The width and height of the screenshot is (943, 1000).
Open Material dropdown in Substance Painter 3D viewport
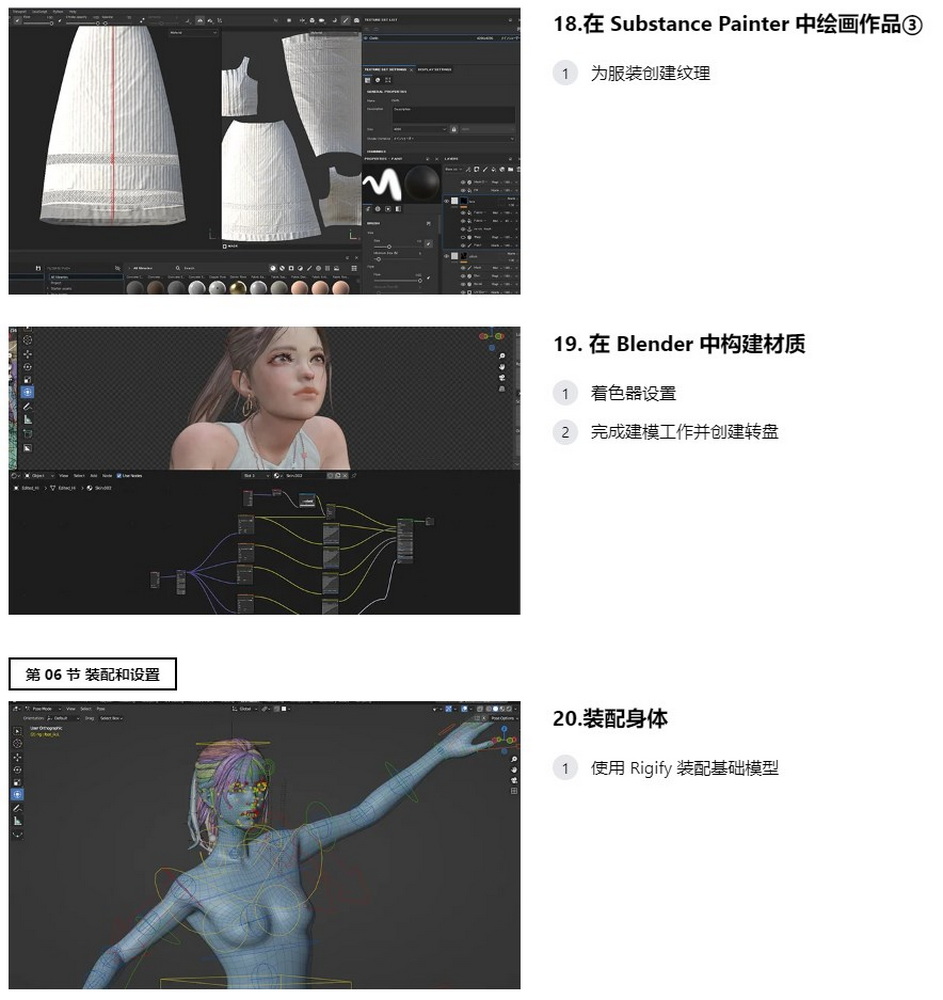[193, 33]
